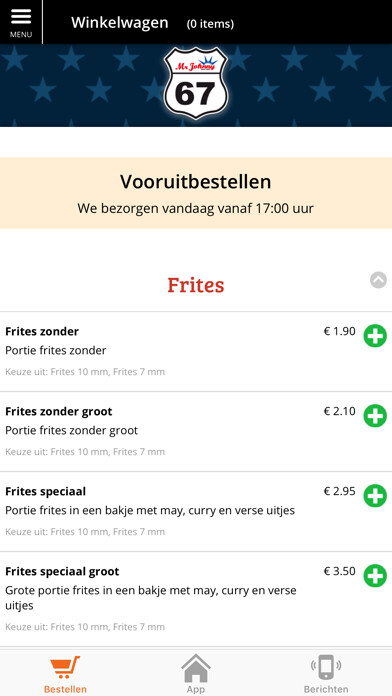
Task: Tap Keuze uit options under Frites zonder
Action: 85,372
